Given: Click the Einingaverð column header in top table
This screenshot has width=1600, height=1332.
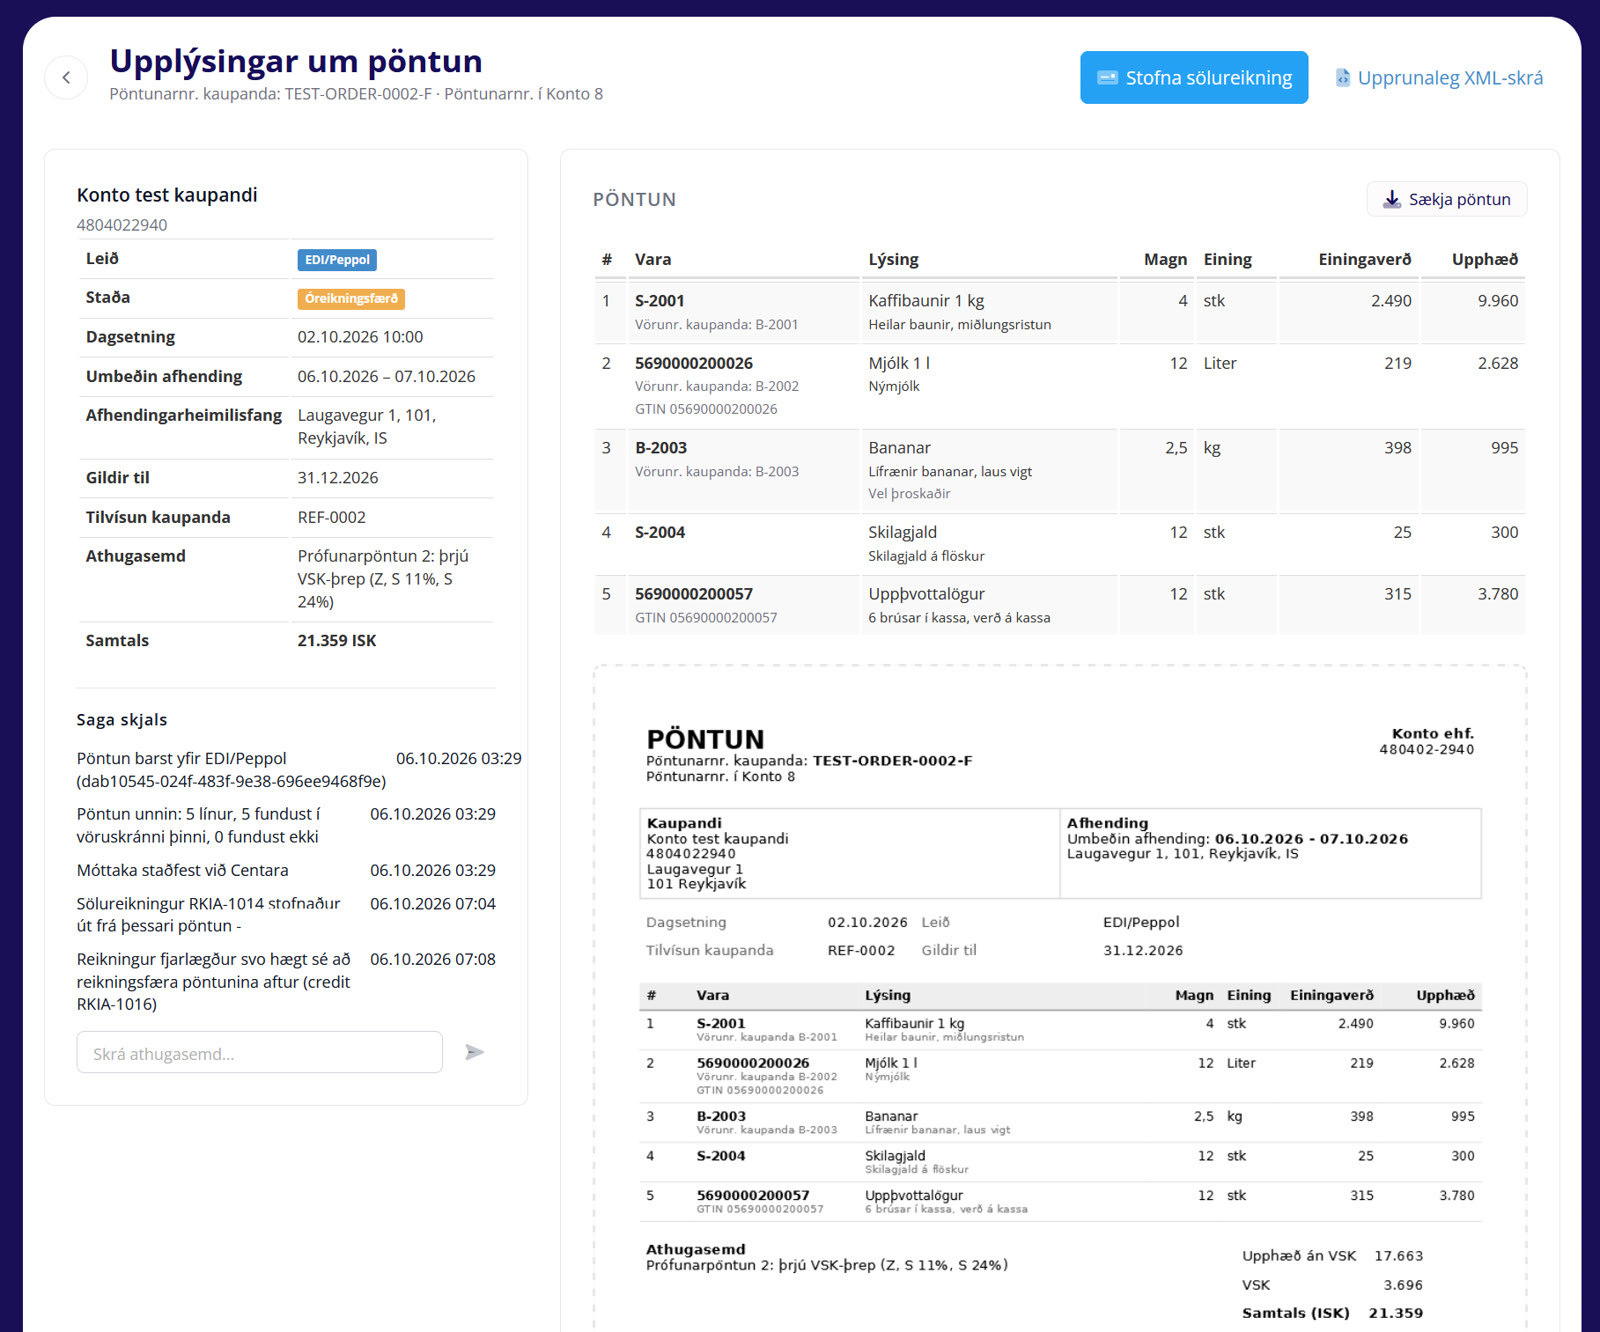Looking at the screenshot, I should [1364, 259].
